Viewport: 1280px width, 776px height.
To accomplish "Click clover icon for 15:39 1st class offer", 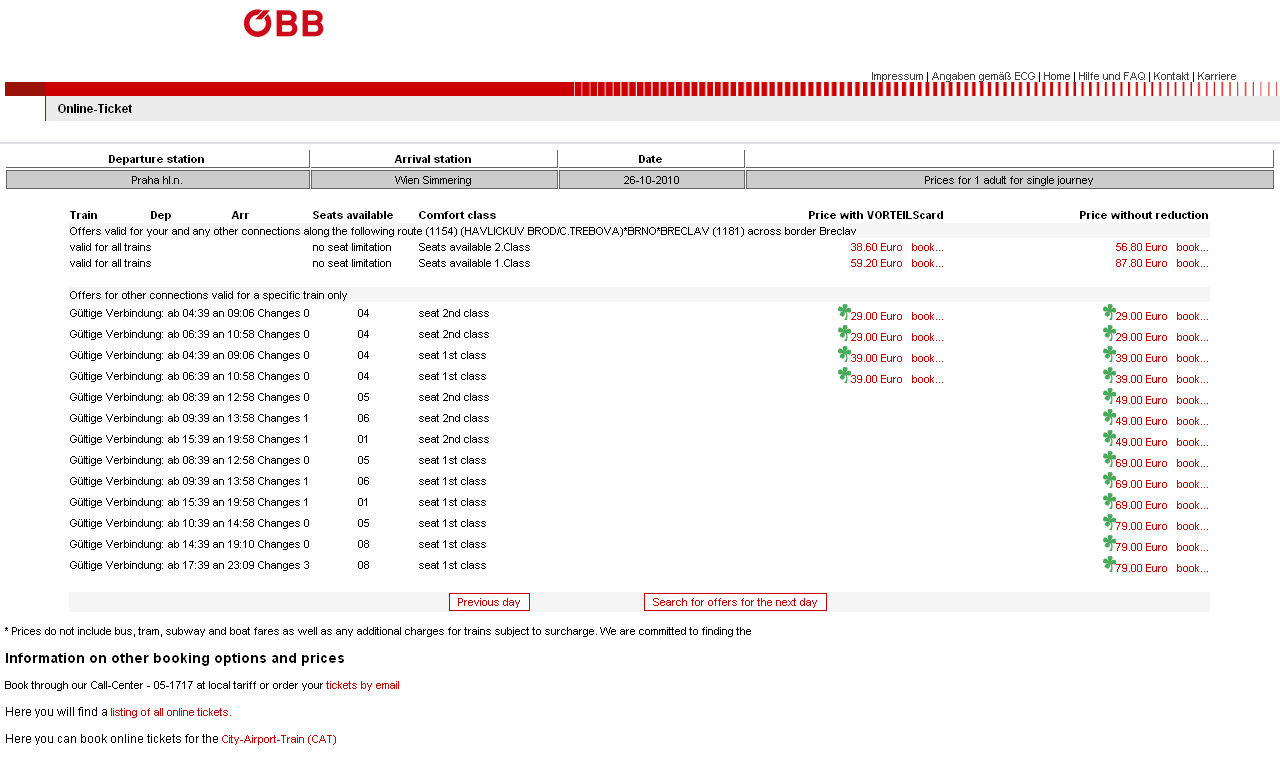I will pyautogui.click(x=1109, y=501).
